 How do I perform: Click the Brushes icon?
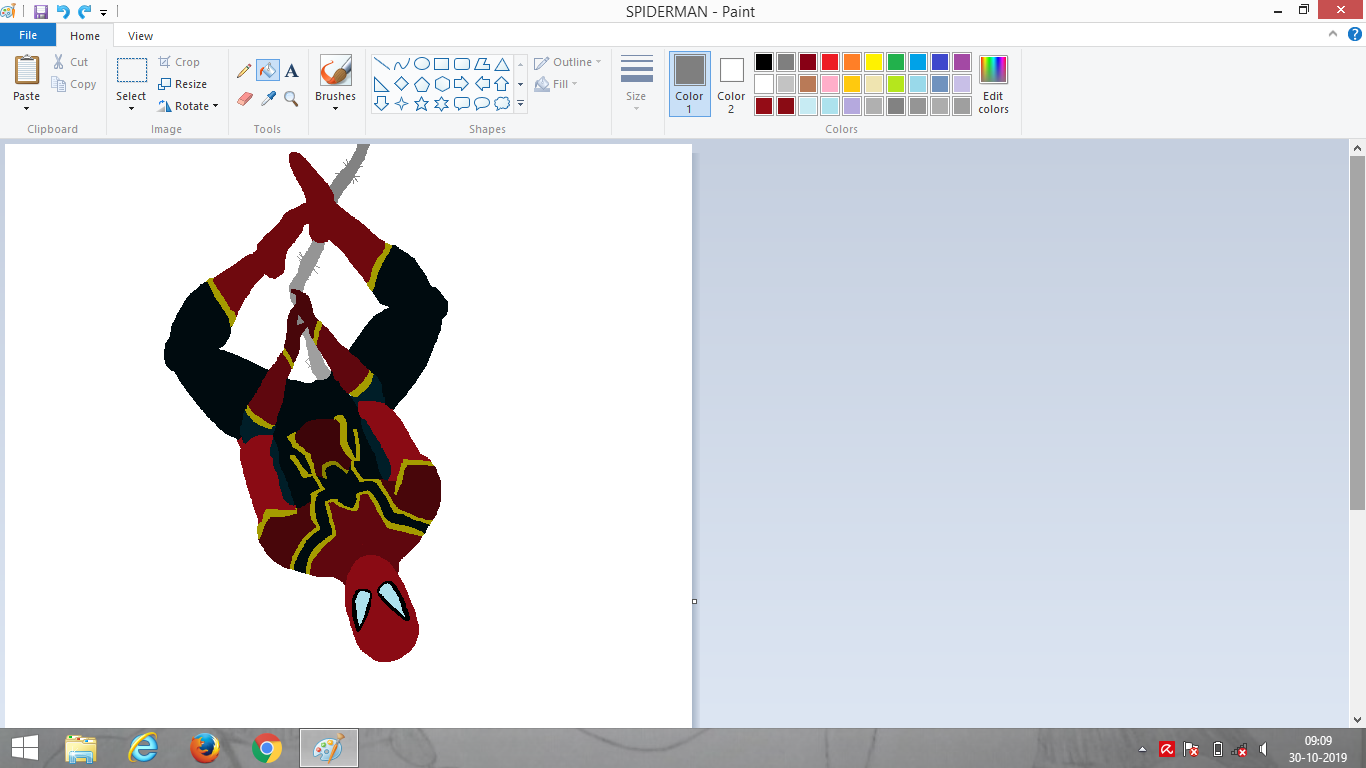pos(335,71)
